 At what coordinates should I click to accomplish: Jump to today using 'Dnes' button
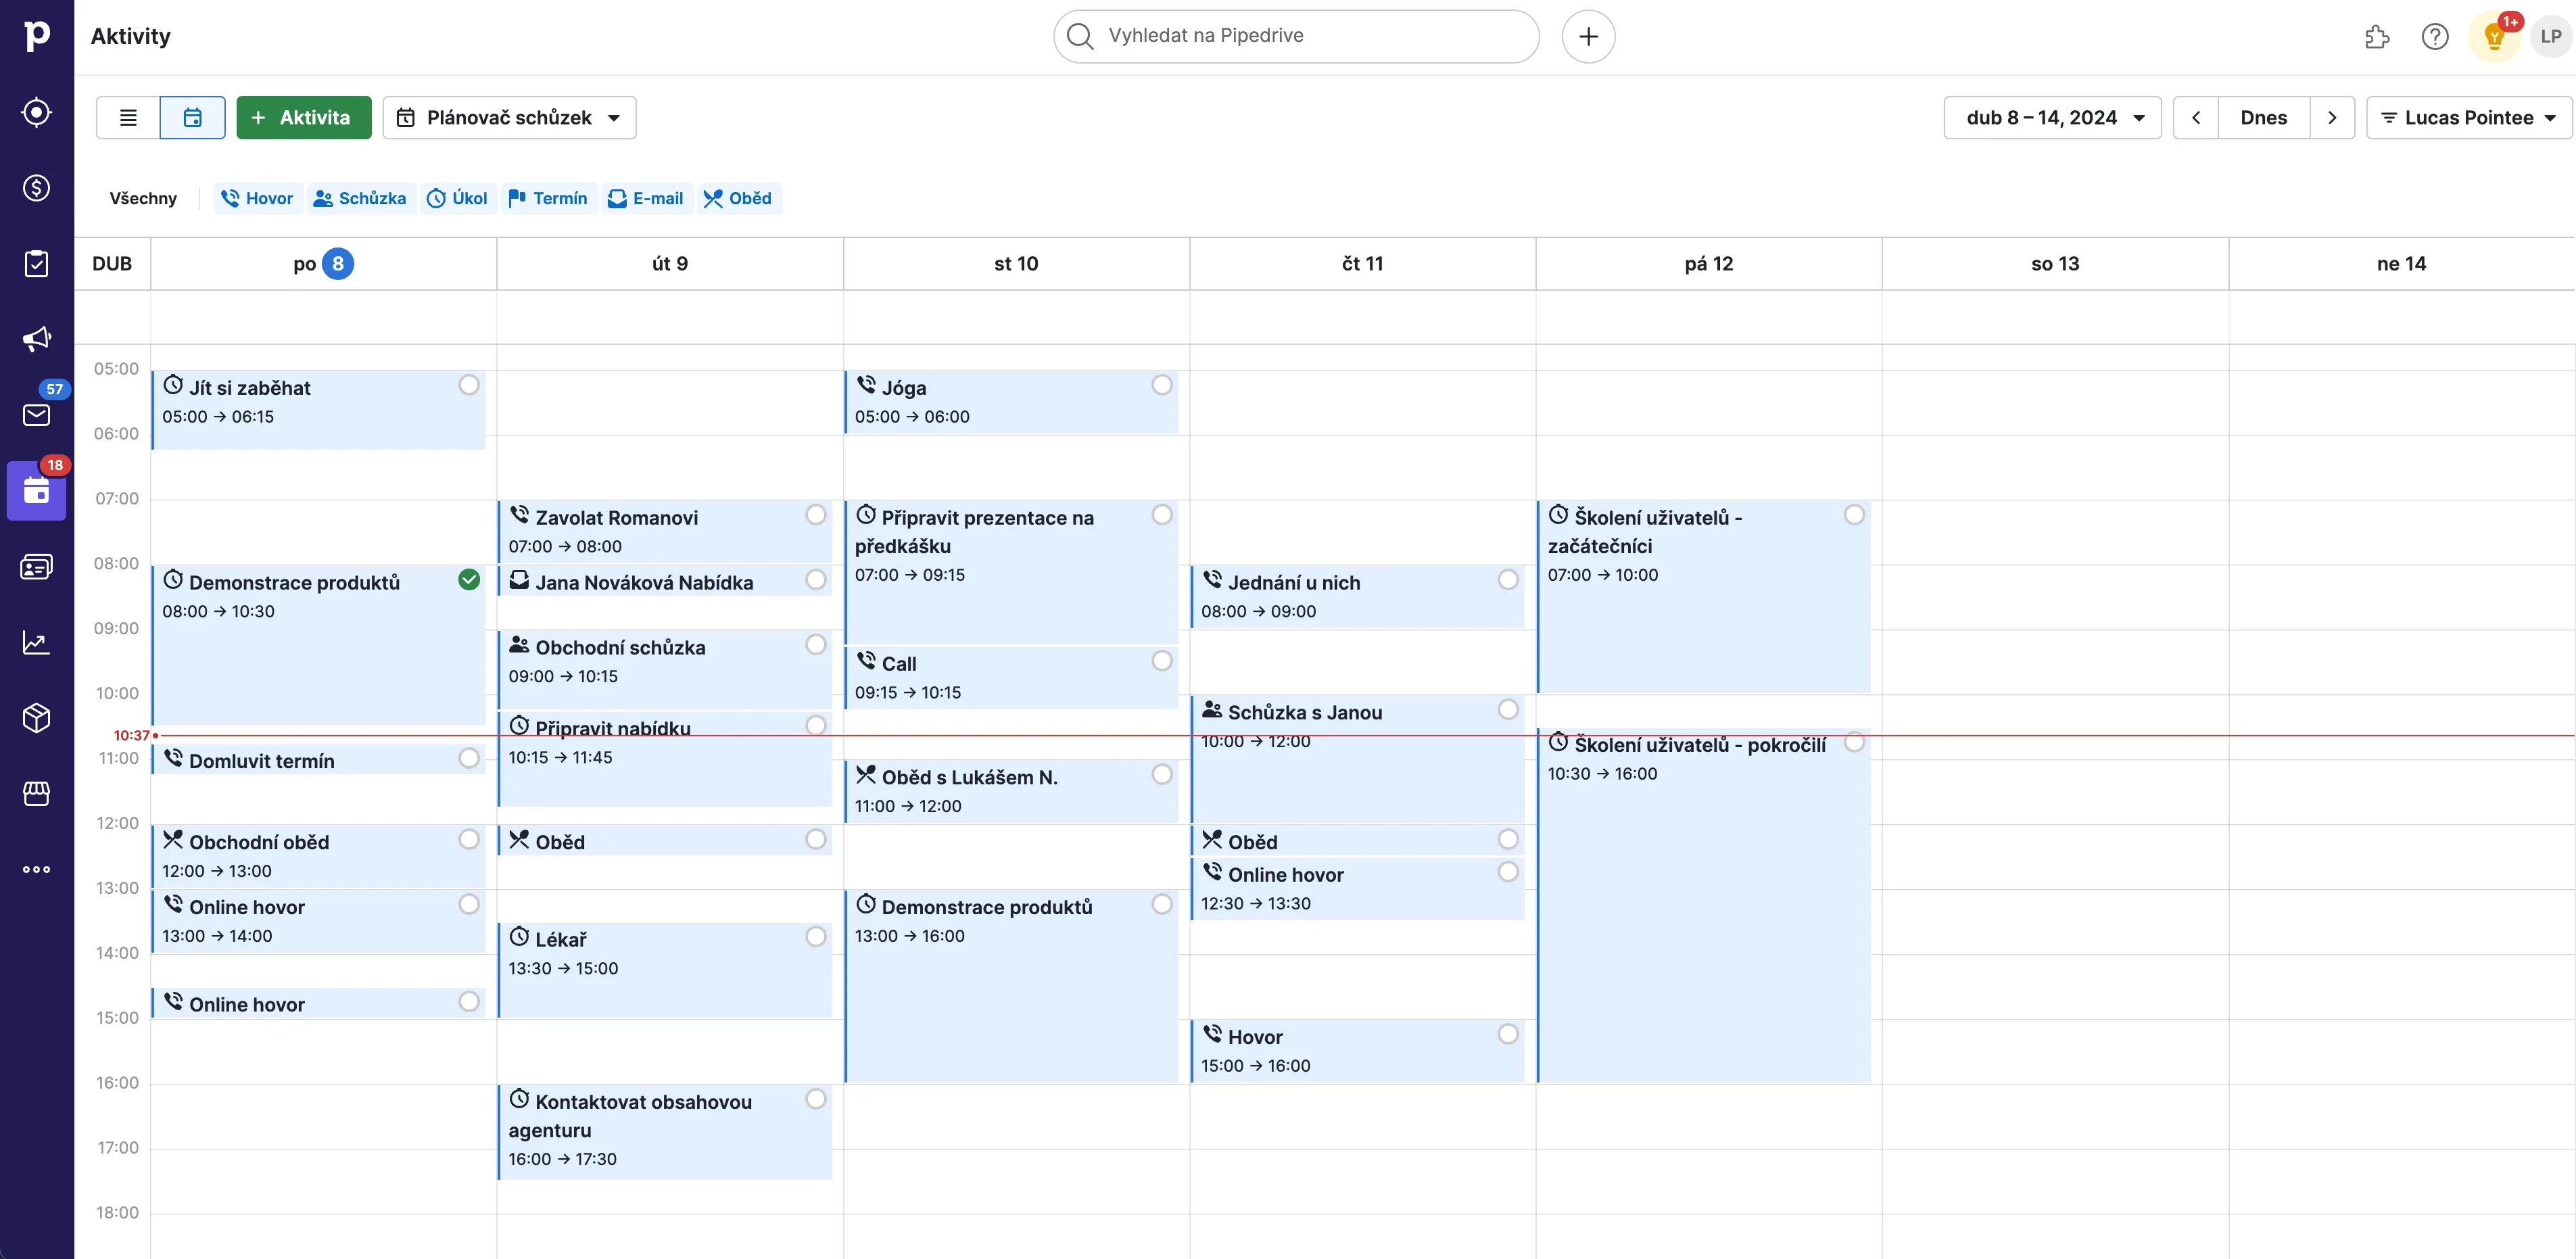click(x=2264, y=117)
